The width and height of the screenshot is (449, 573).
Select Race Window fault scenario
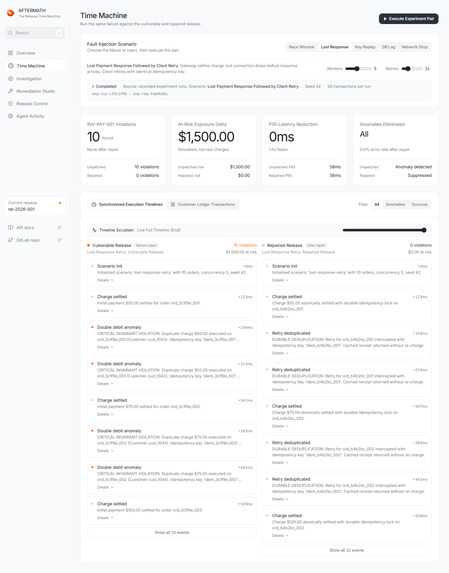(x=301, y=47)
